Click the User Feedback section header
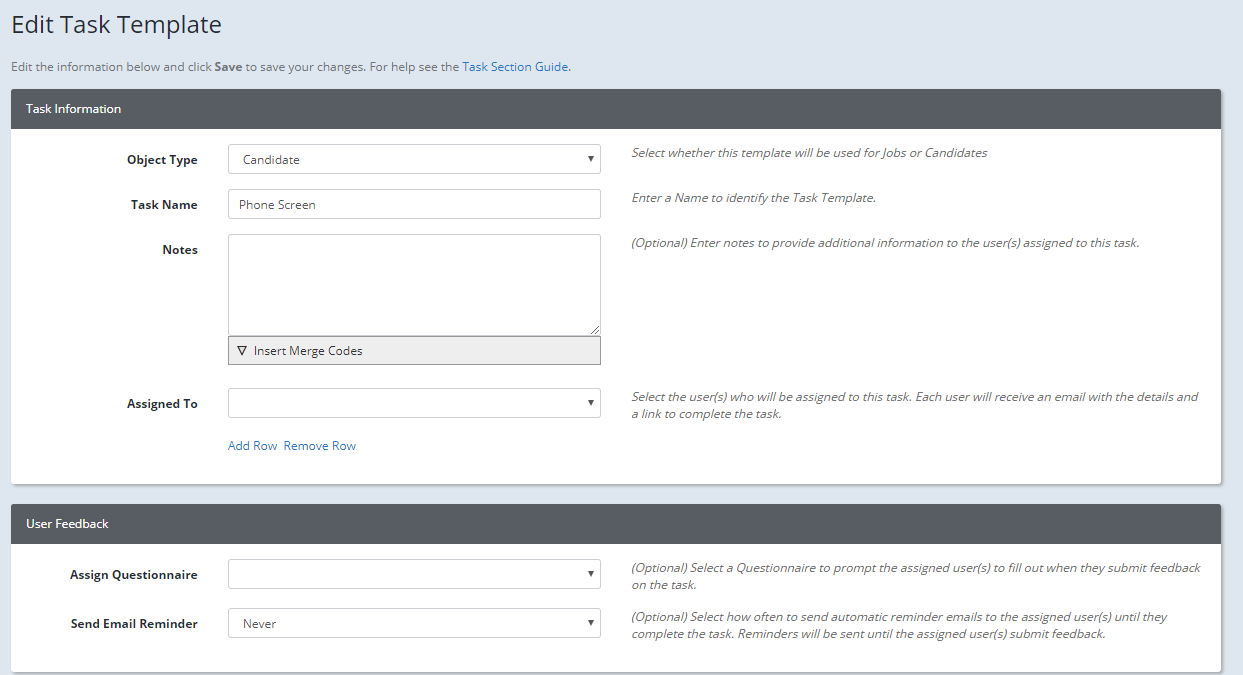Viewport: 1243px width, 675px height. click(x=67, y=523)
